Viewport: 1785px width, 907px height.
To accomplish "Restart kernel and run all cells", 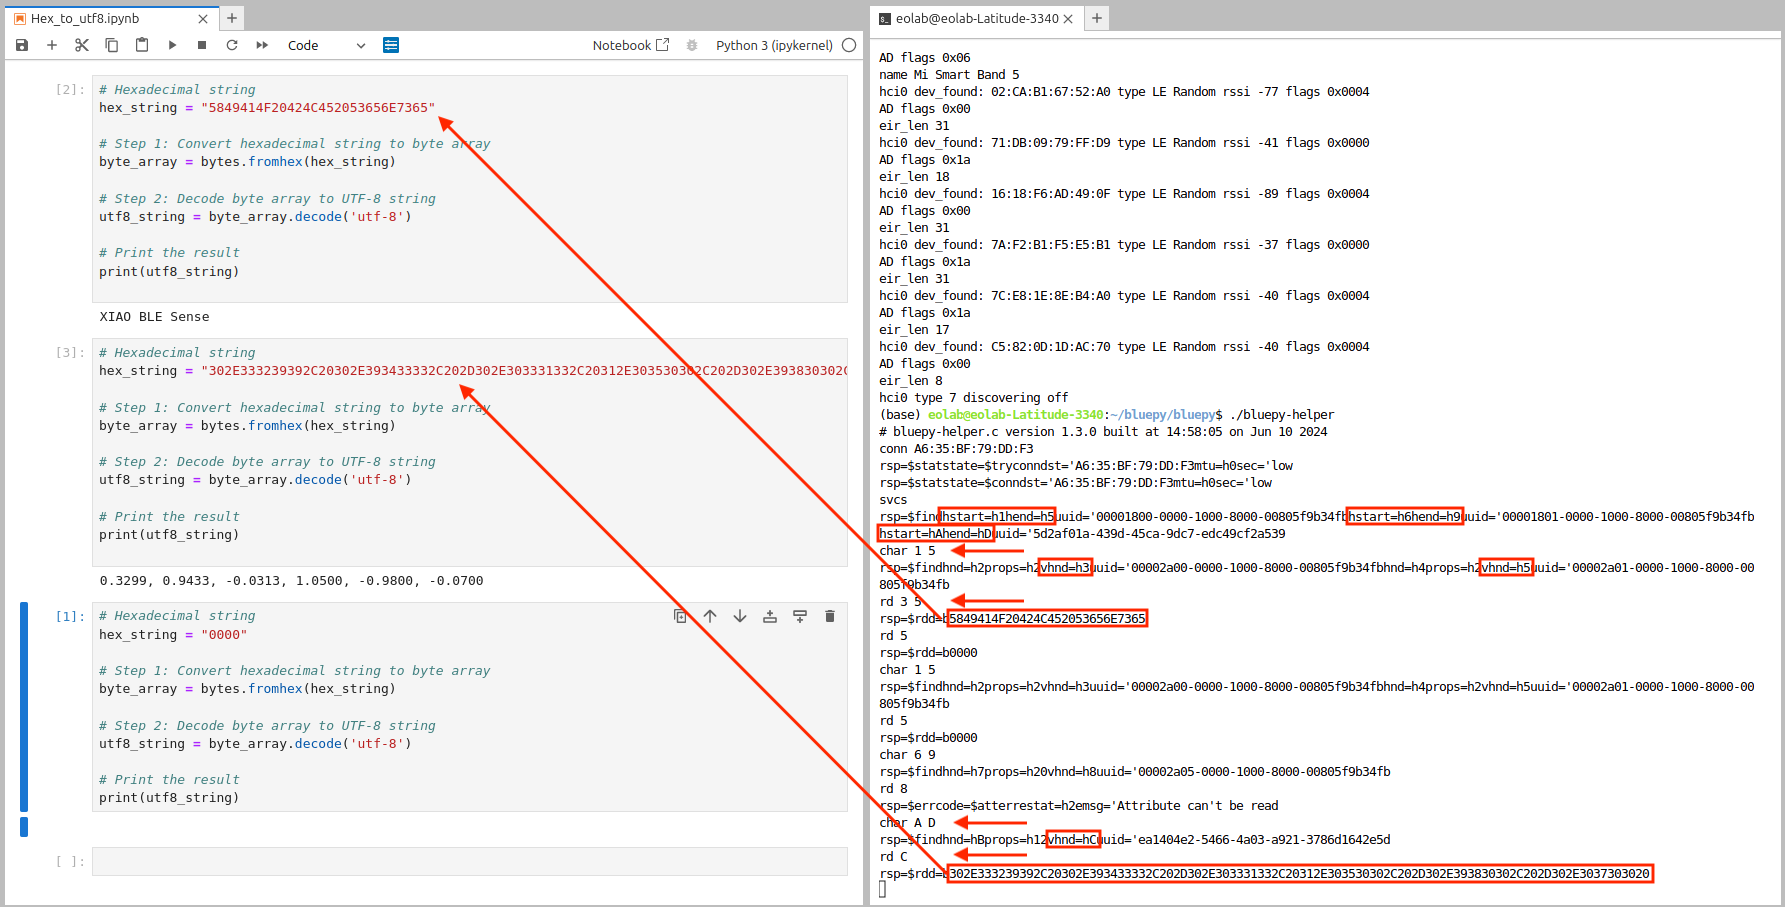I will pos(262,45).
